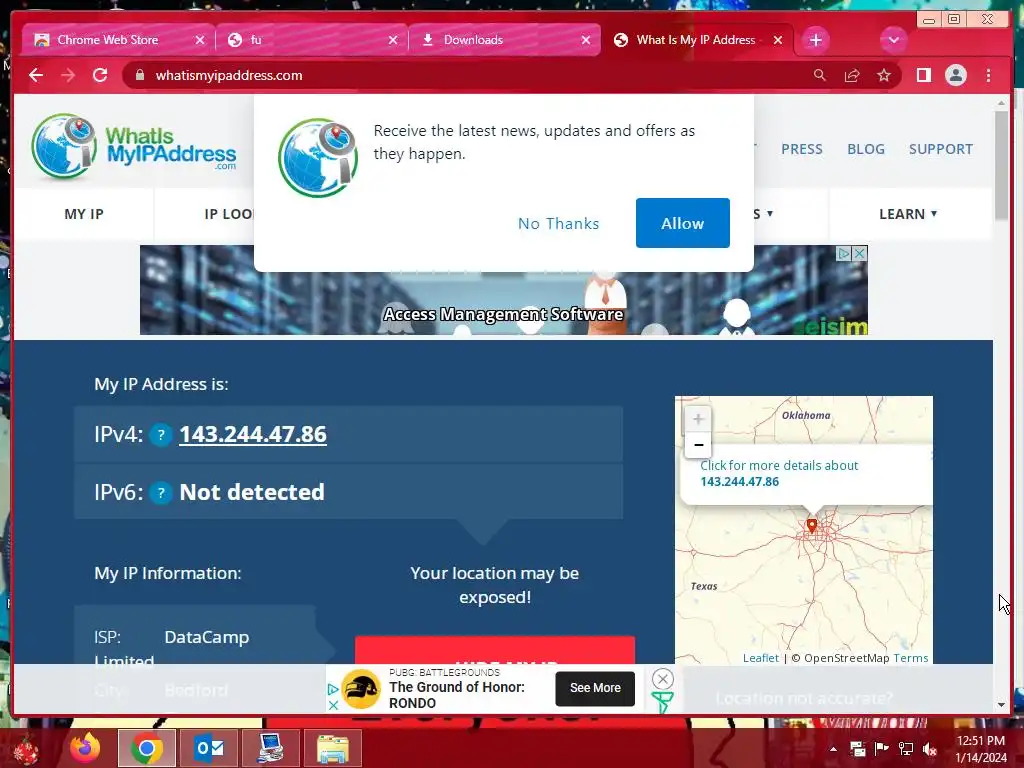Expand the LEARN dropdown menu

point(908,214)
